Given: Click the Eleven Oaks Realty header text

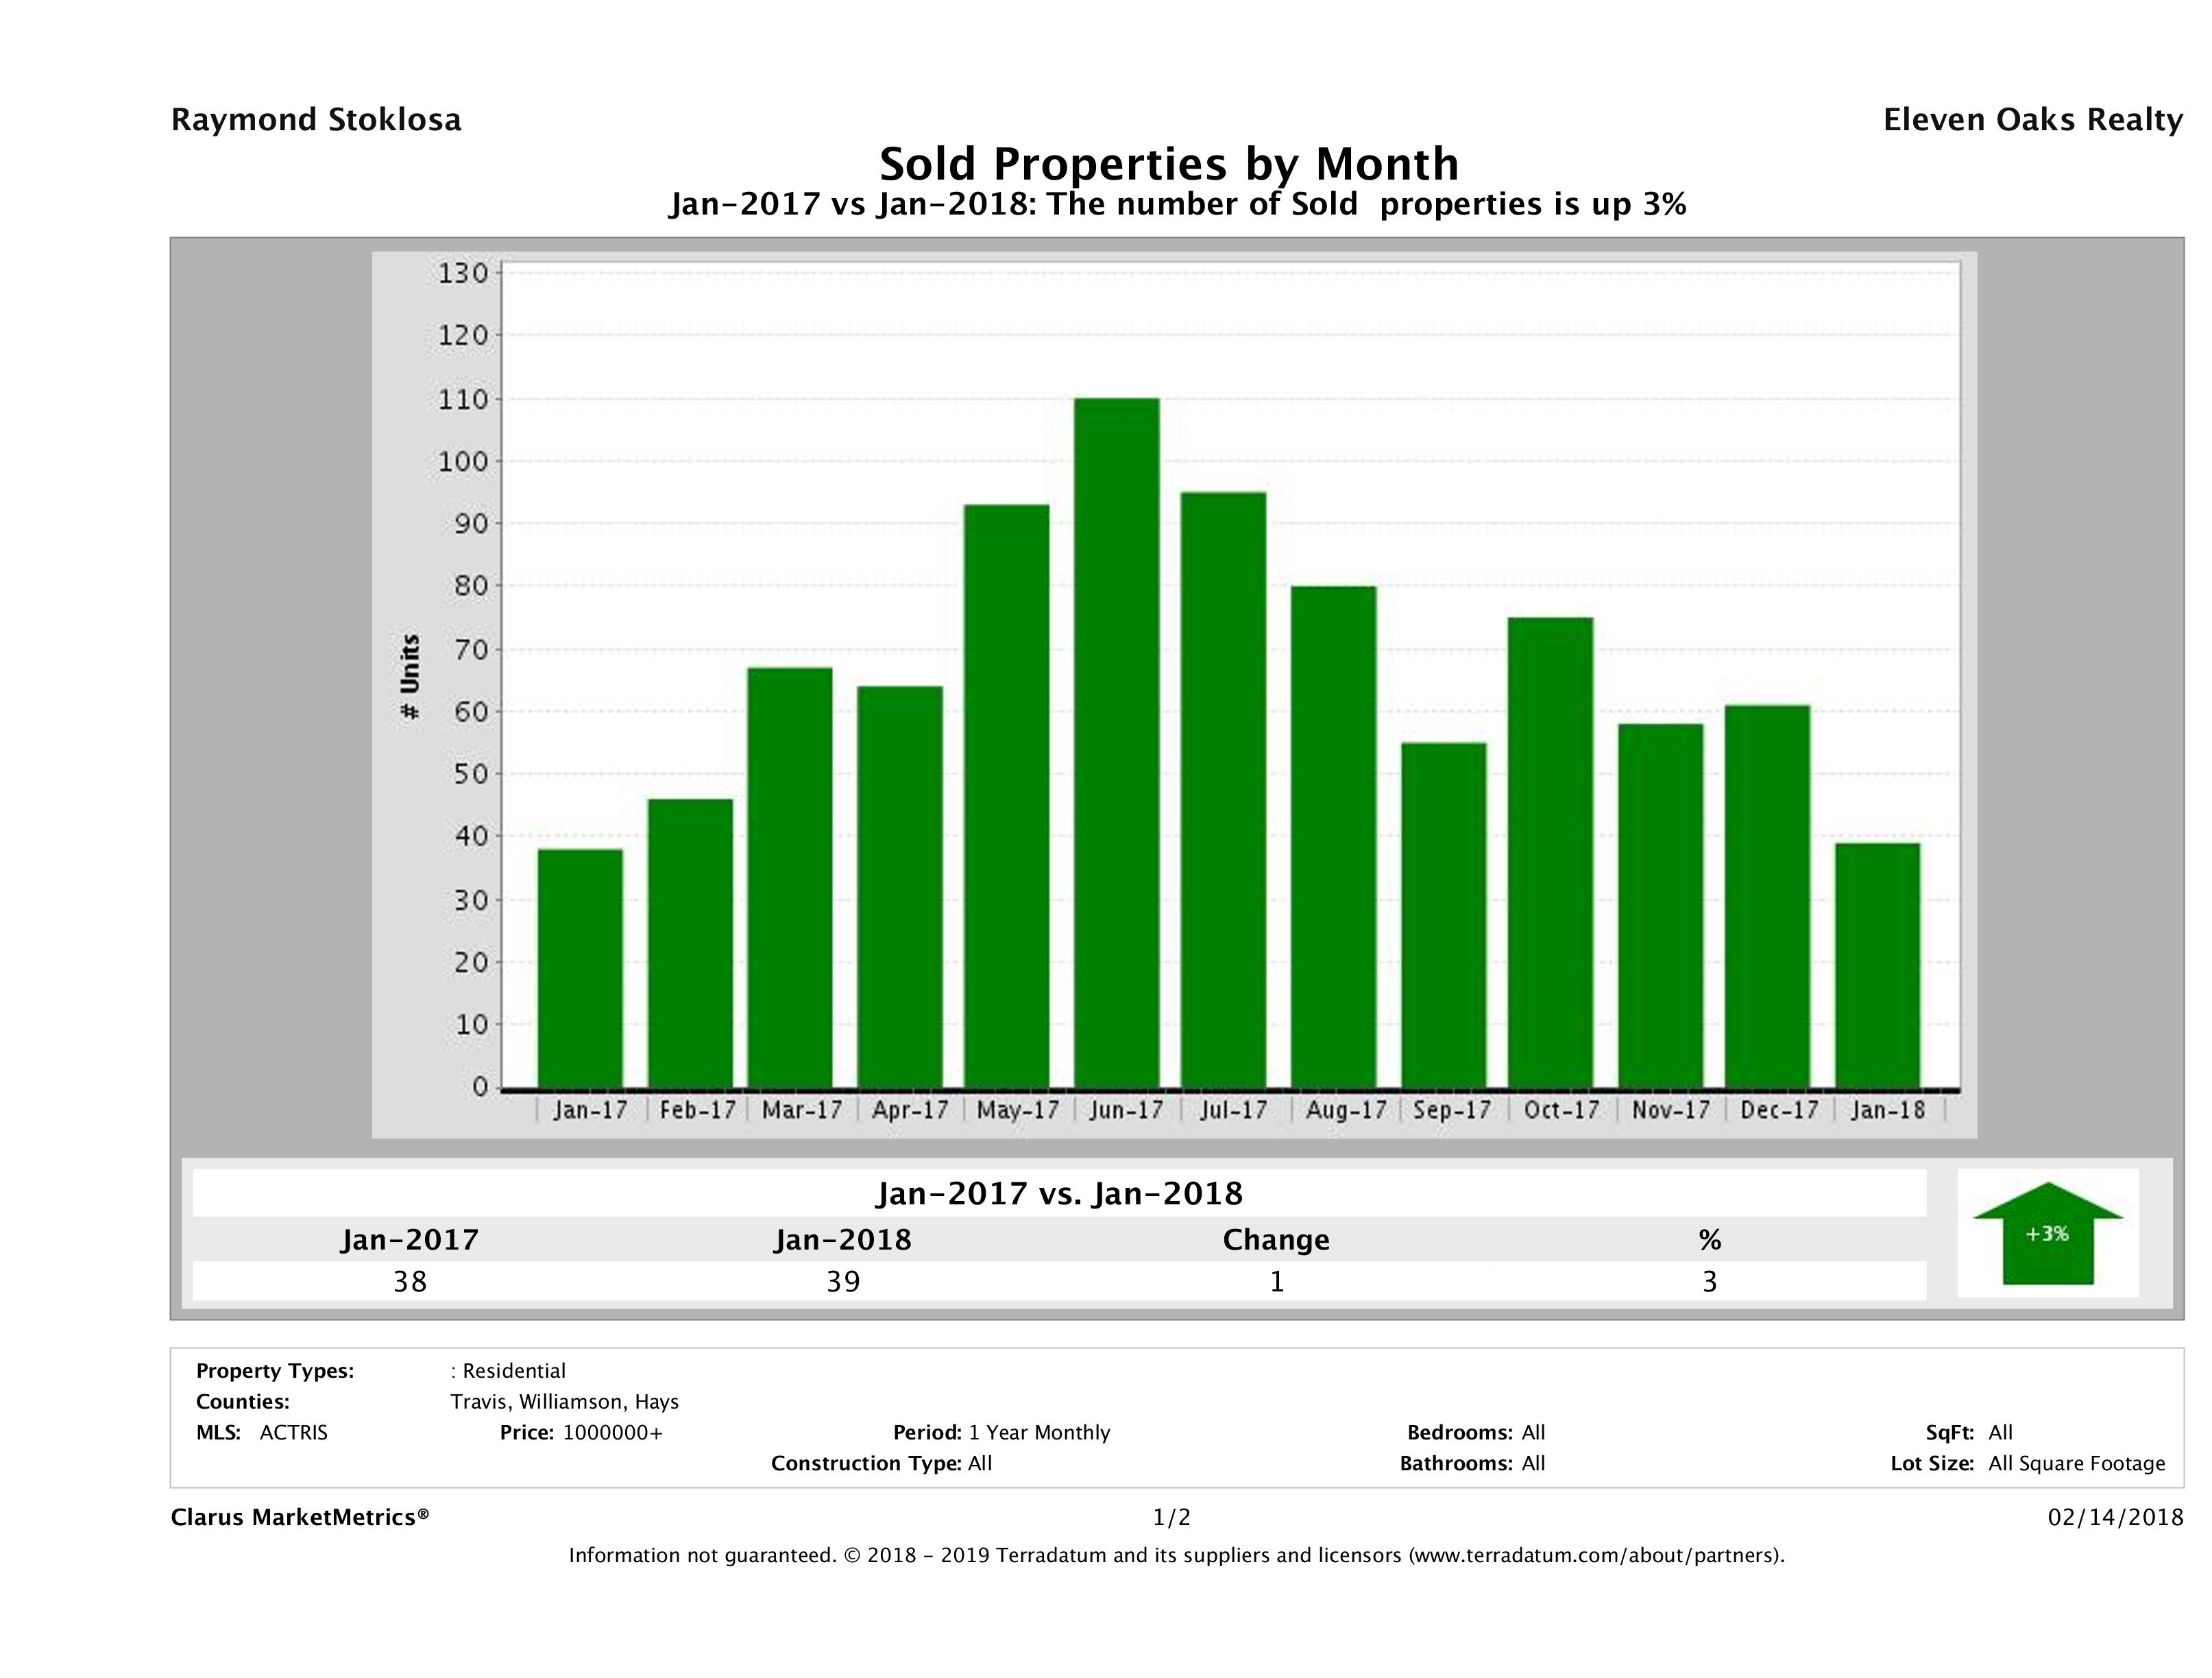Looking at the screenshot, I should pos(2032,120).
